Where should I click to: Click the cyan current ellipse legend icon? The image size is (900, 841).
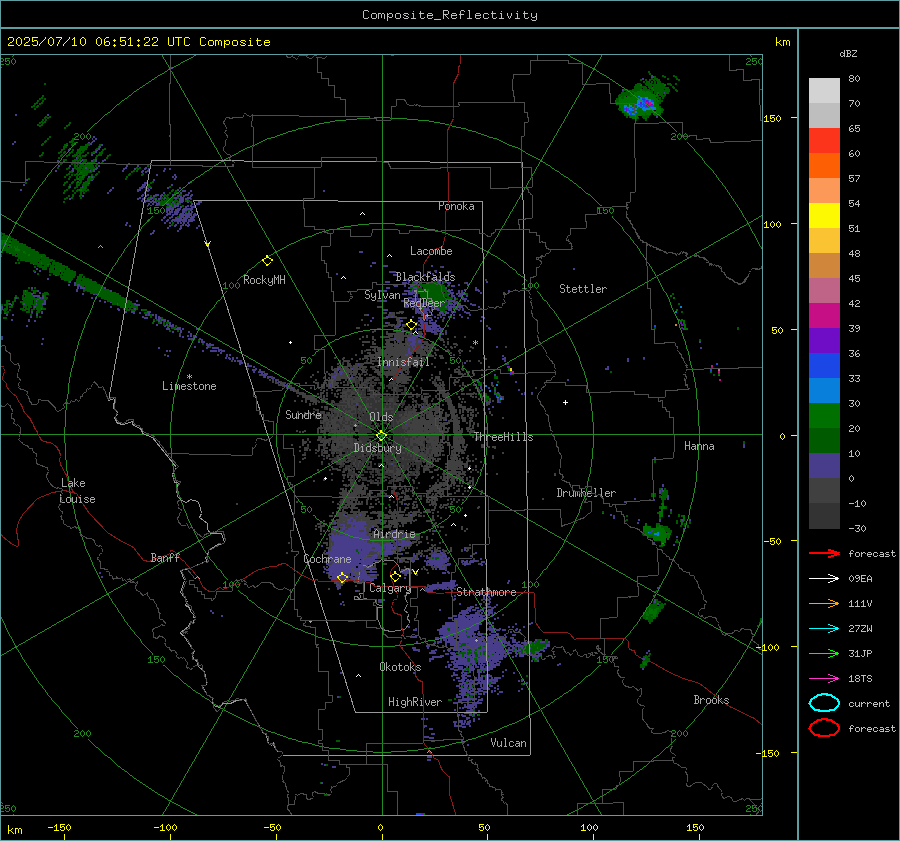coord(824,703)
